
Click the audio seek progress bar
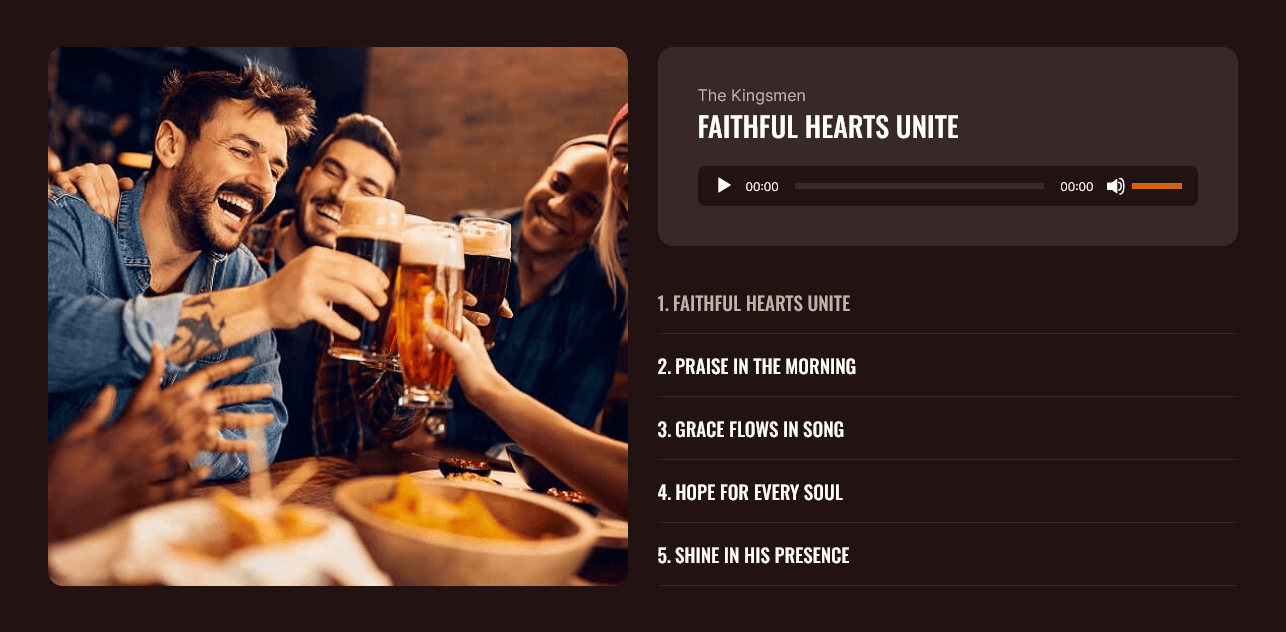[919, 186]
